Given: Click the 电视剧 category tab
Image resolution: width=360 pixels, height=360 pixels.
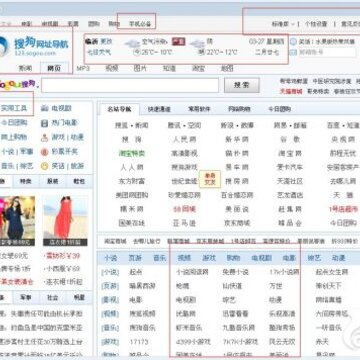Looking at the screenshot, I should coord(261,258).
